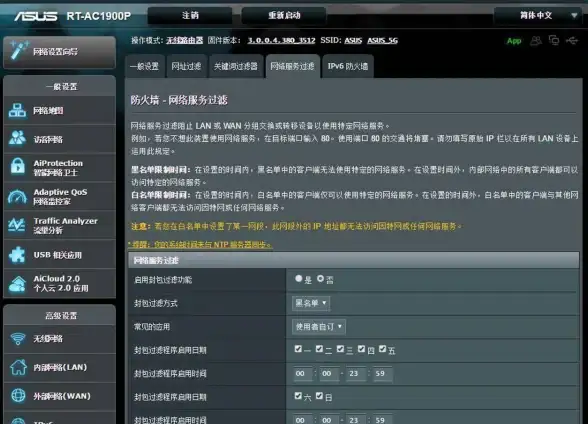Select 否 to disable packet filter
The image size is (588, 424).
[x=320, y=279]
